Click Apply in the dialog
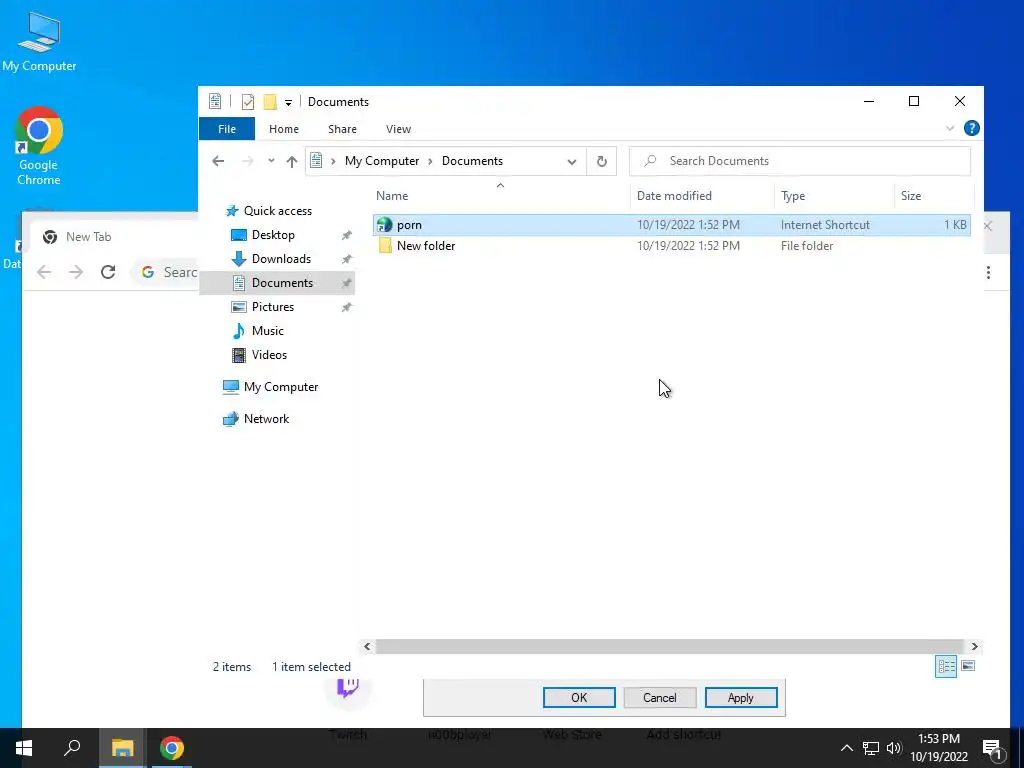Viewport: 1024px width, 768px height. [741, 697]
